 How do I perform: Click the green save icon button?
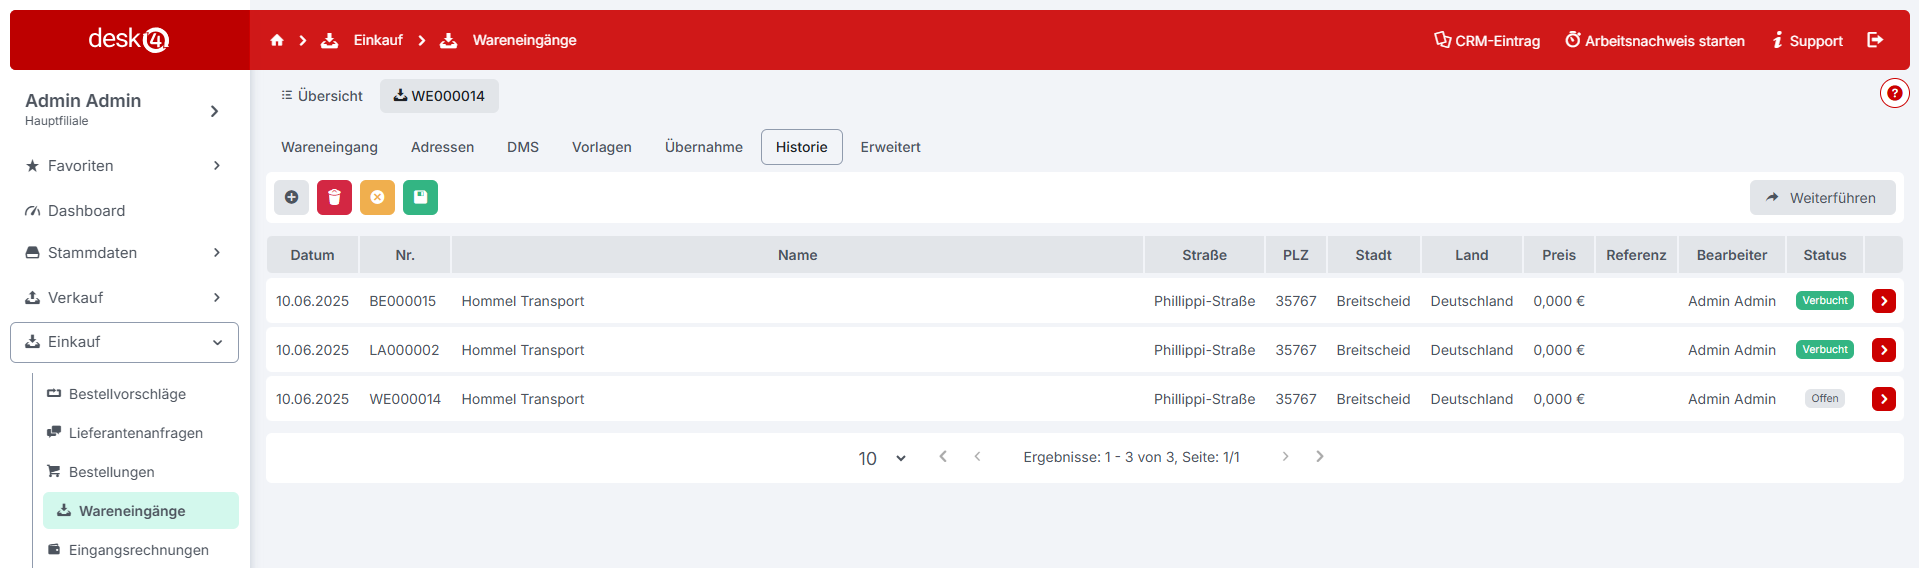pos(420,198)
